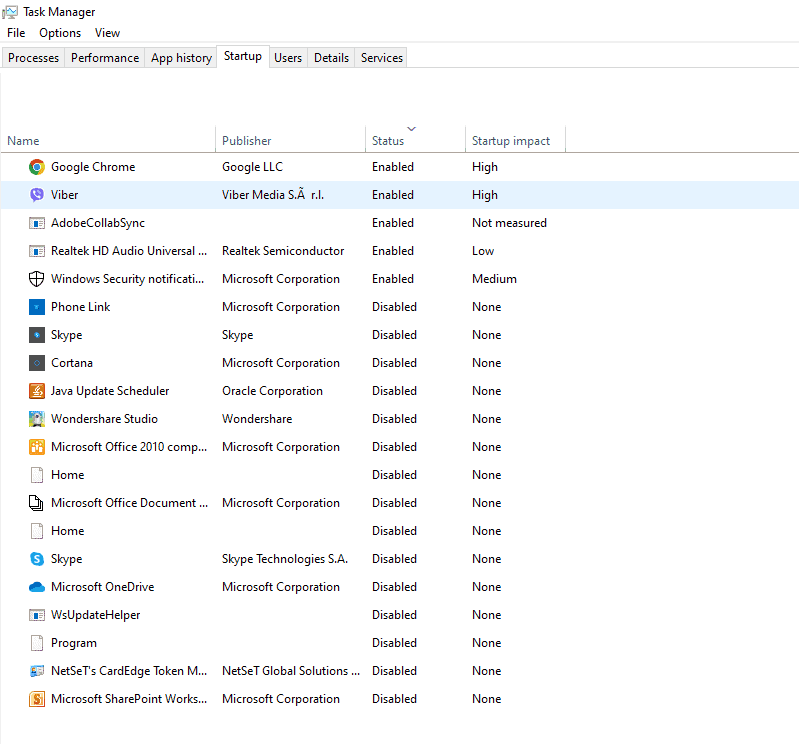Sort by the Startup impact column header

[x=511, y=141]
